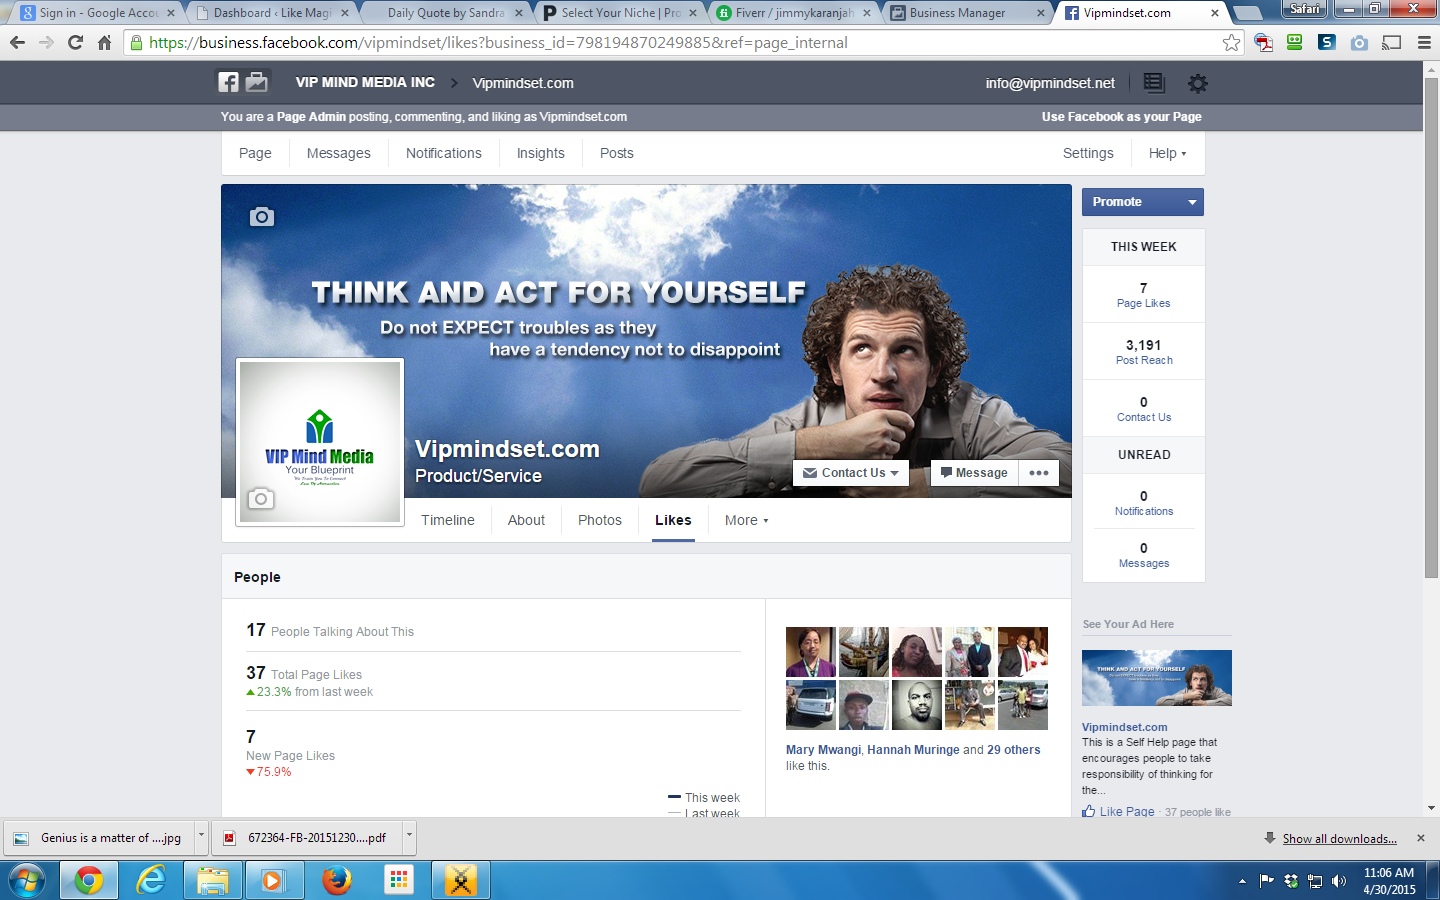Screen dimensions: 1440x900
Task: Open the Posts tab
Action: tap(617, 153)
